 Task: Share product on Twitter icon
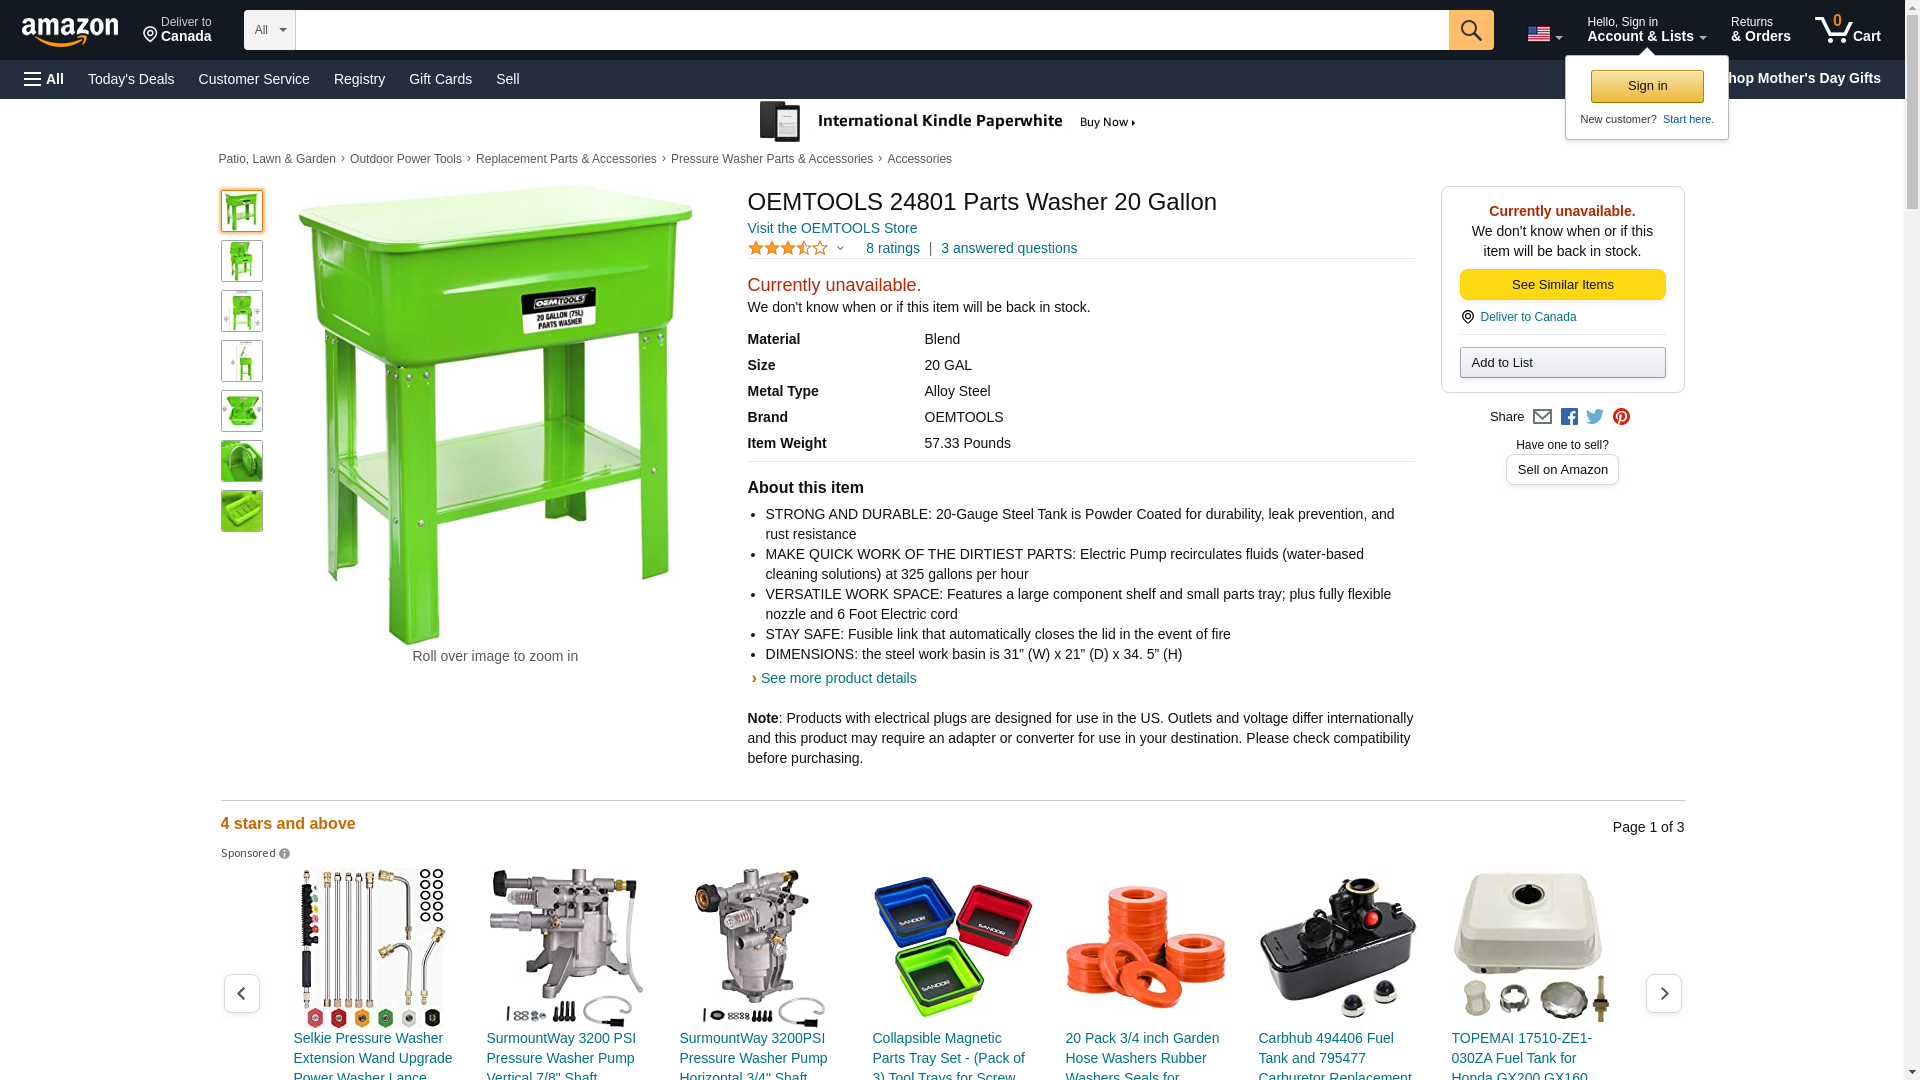click(x=1595, y=417)
